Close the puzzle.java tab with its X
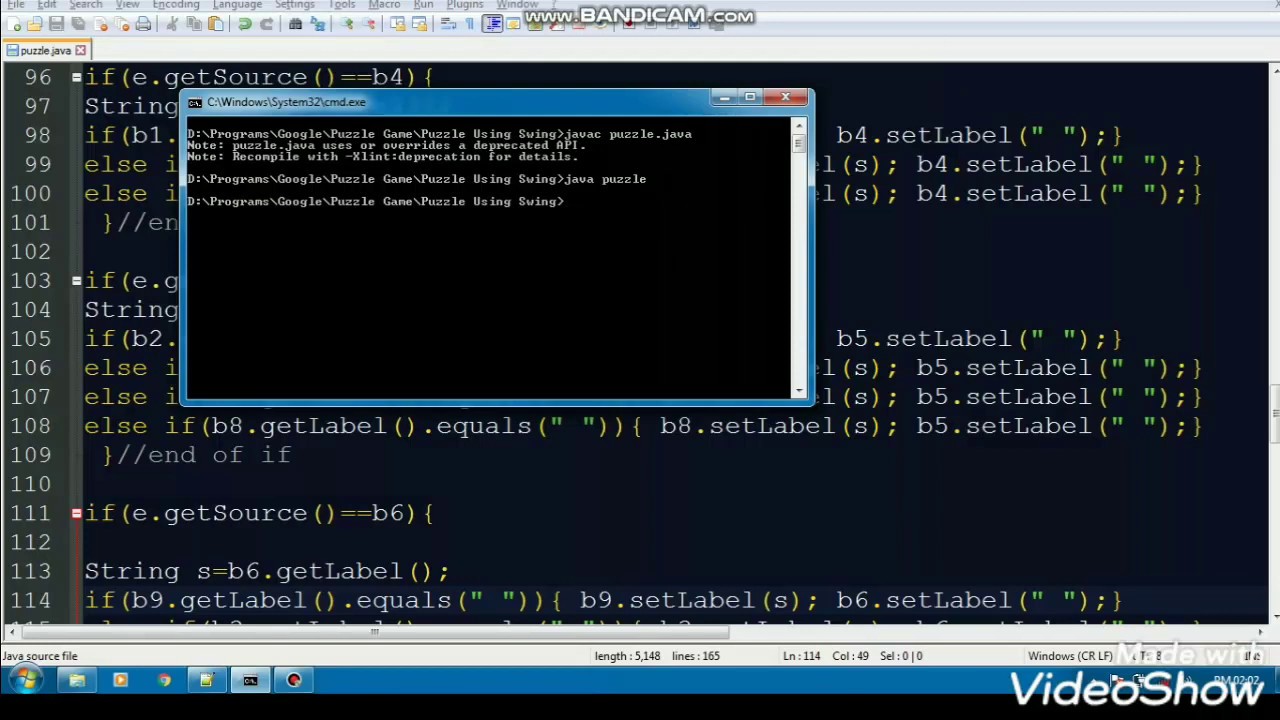The width and height of the screenshot is (1280, 720). [80, 50]
